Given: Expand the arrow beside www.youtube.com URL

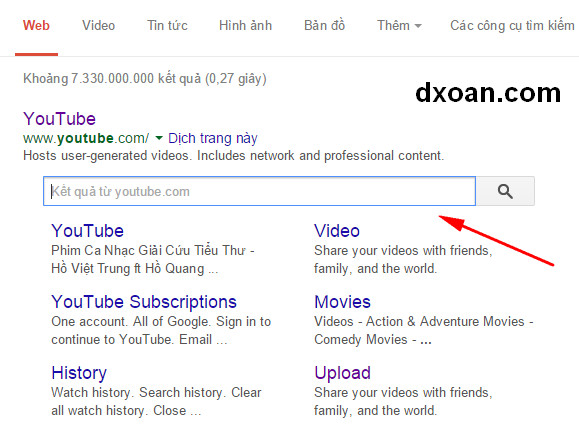Looking at the screenshot, I should (x=159, y=138).
